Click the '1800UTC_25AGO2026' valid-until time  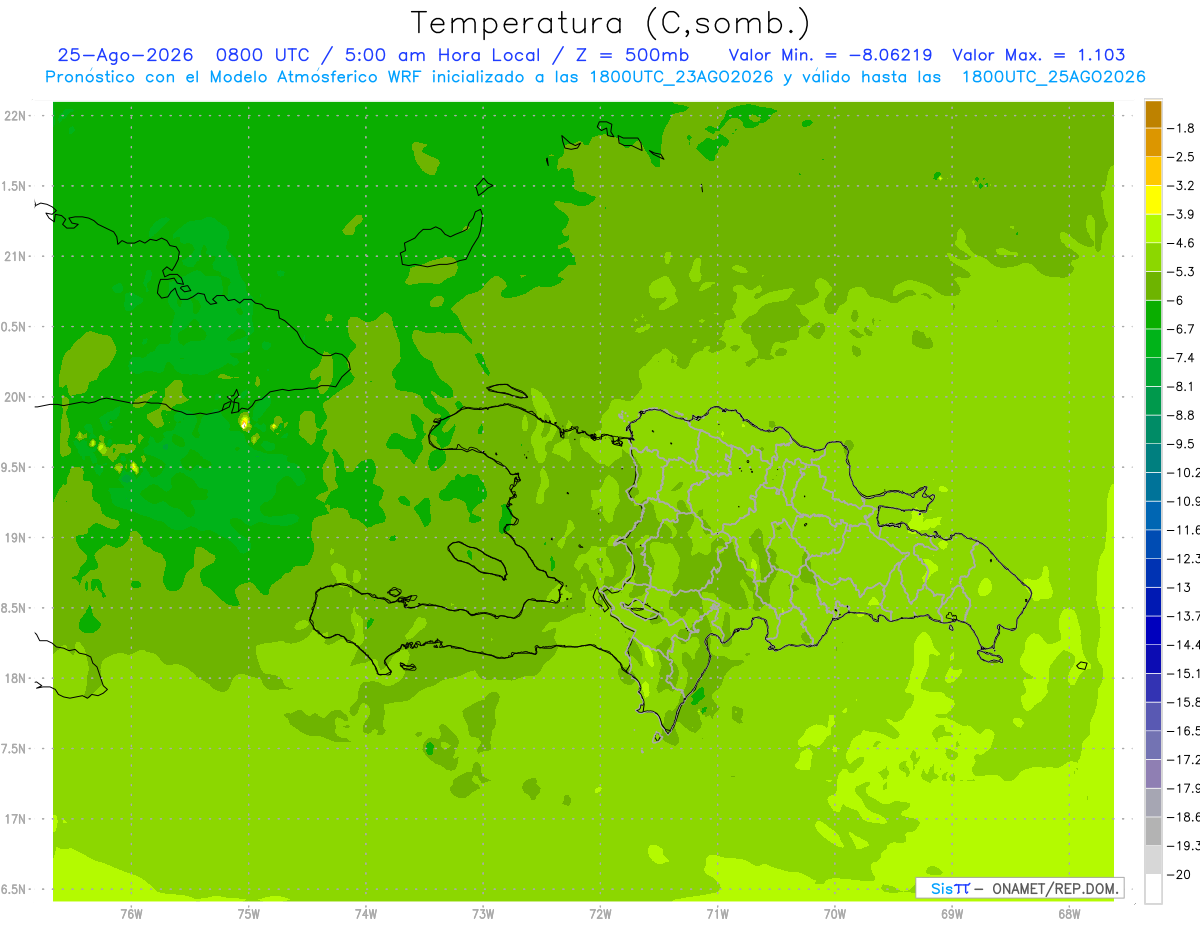click(x=1053, y=77)
